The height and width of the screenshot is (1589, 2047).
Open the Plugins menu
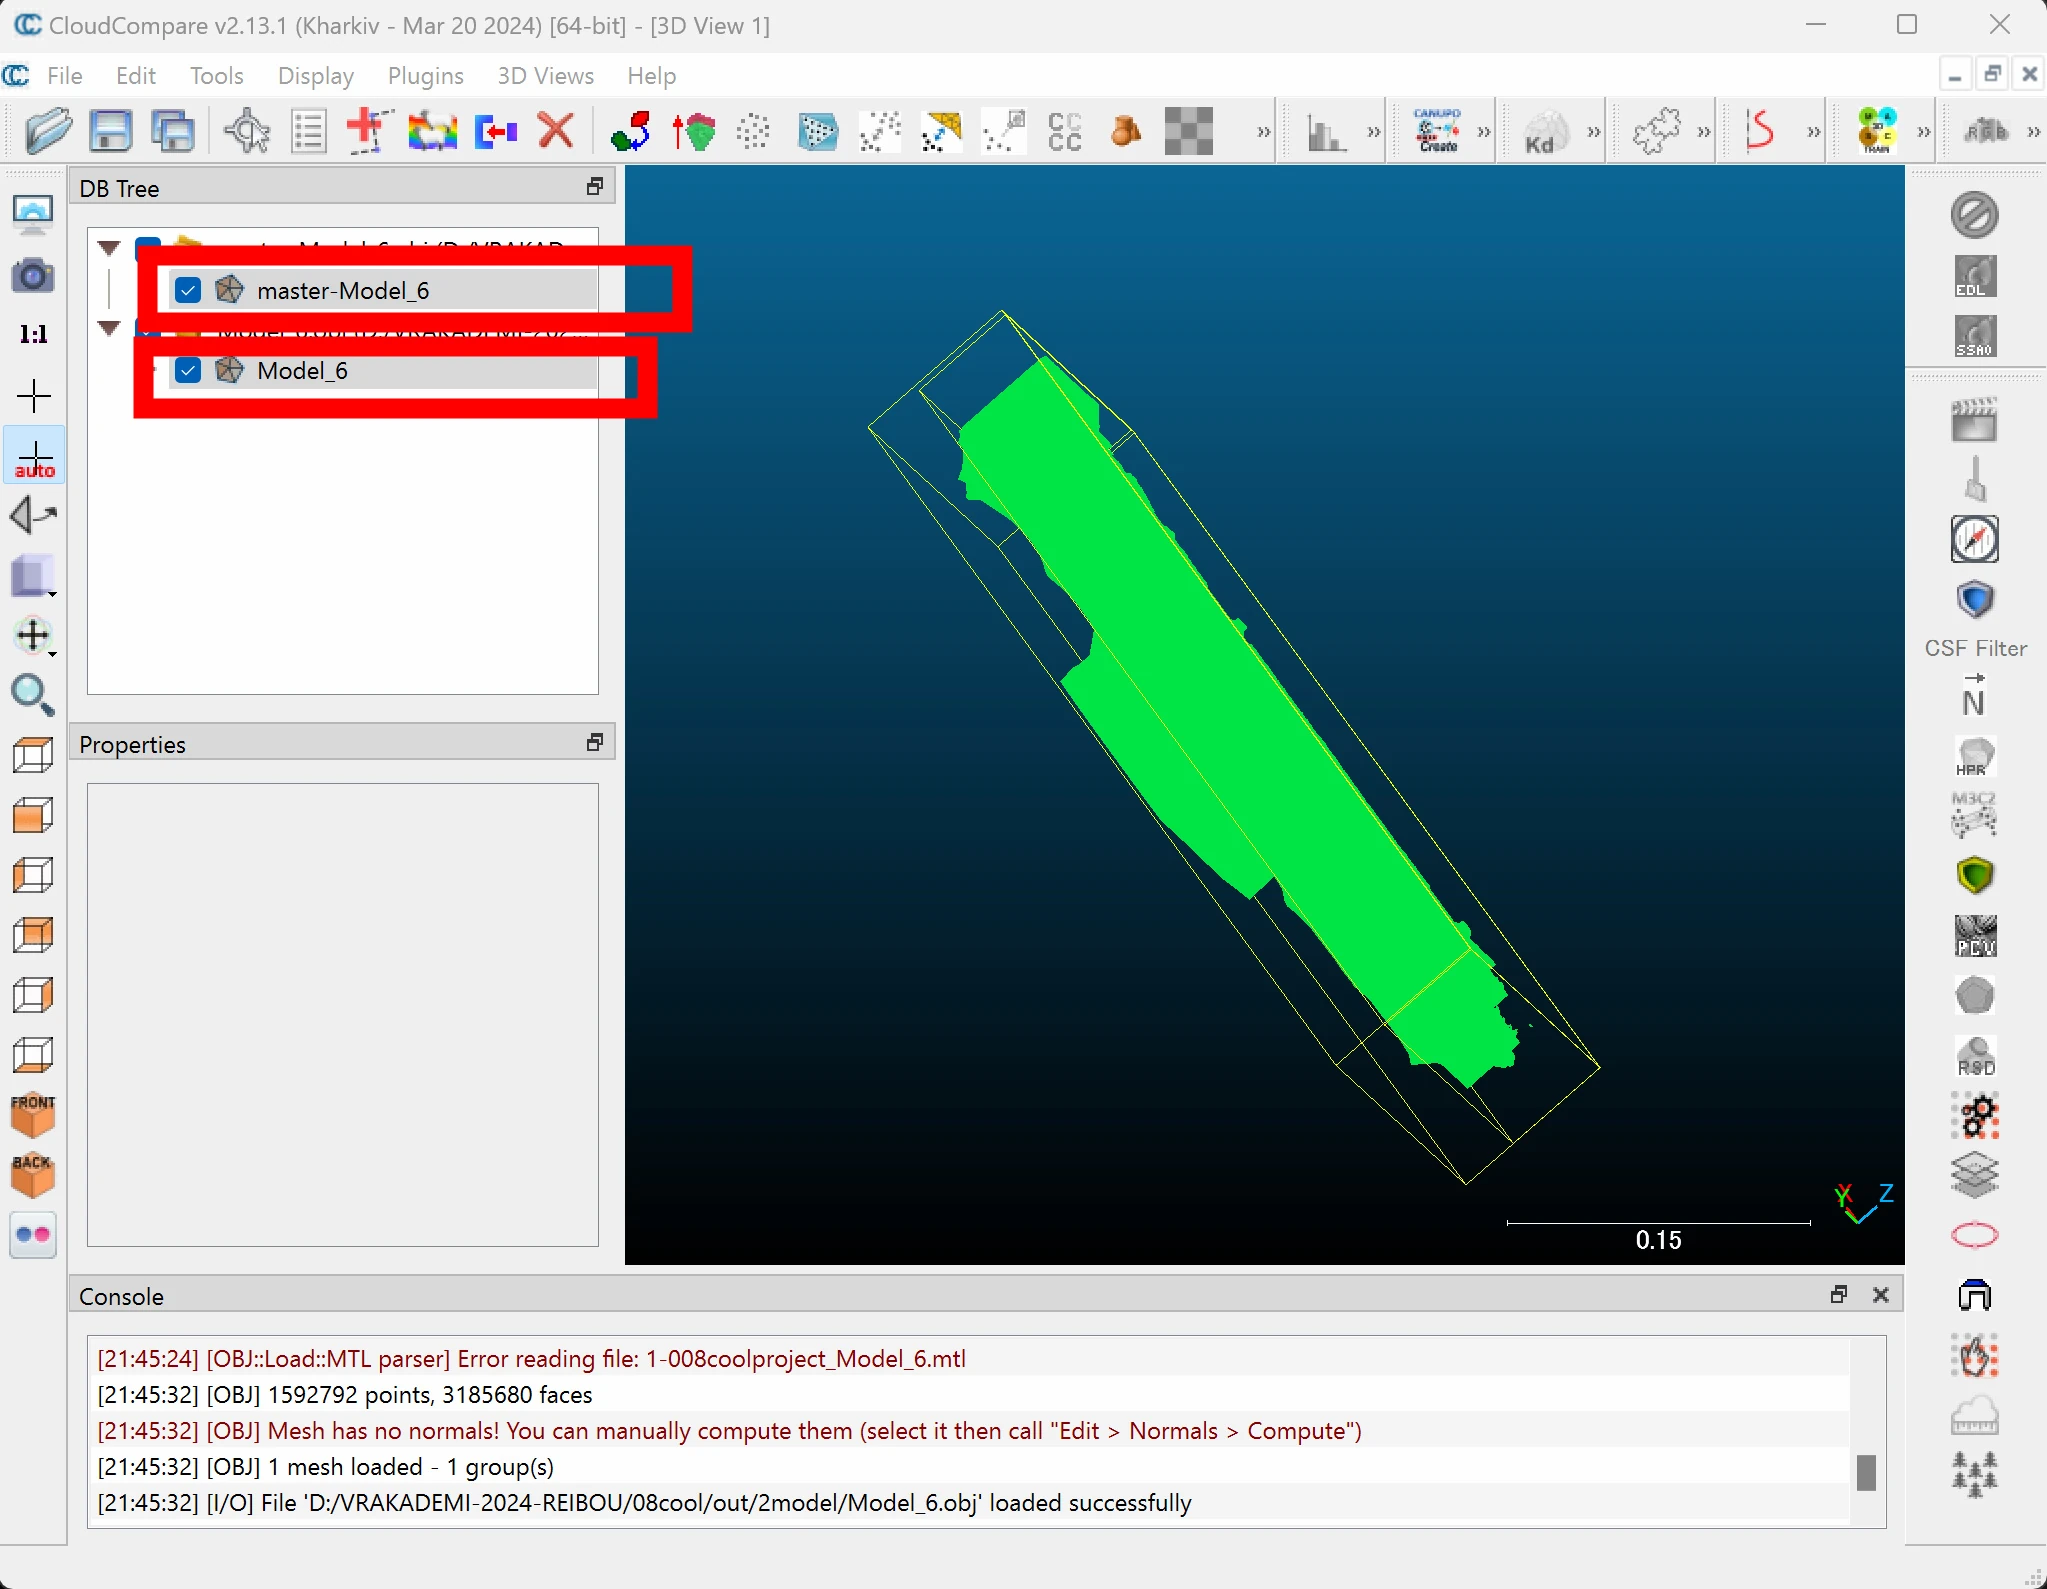(425, 76)
